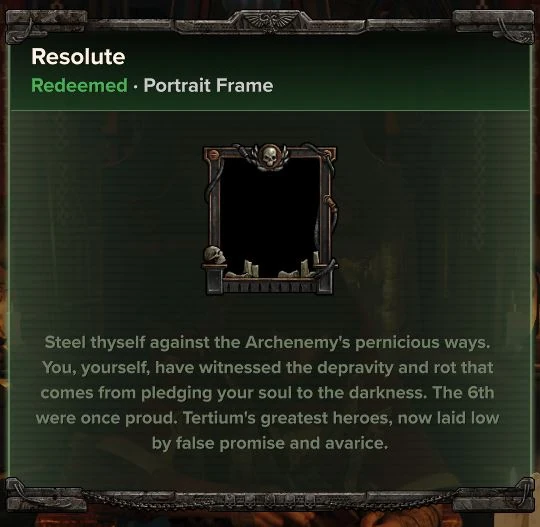
Task: Click the Imperial Aquila emblem on top border
Action: (270, 21)
